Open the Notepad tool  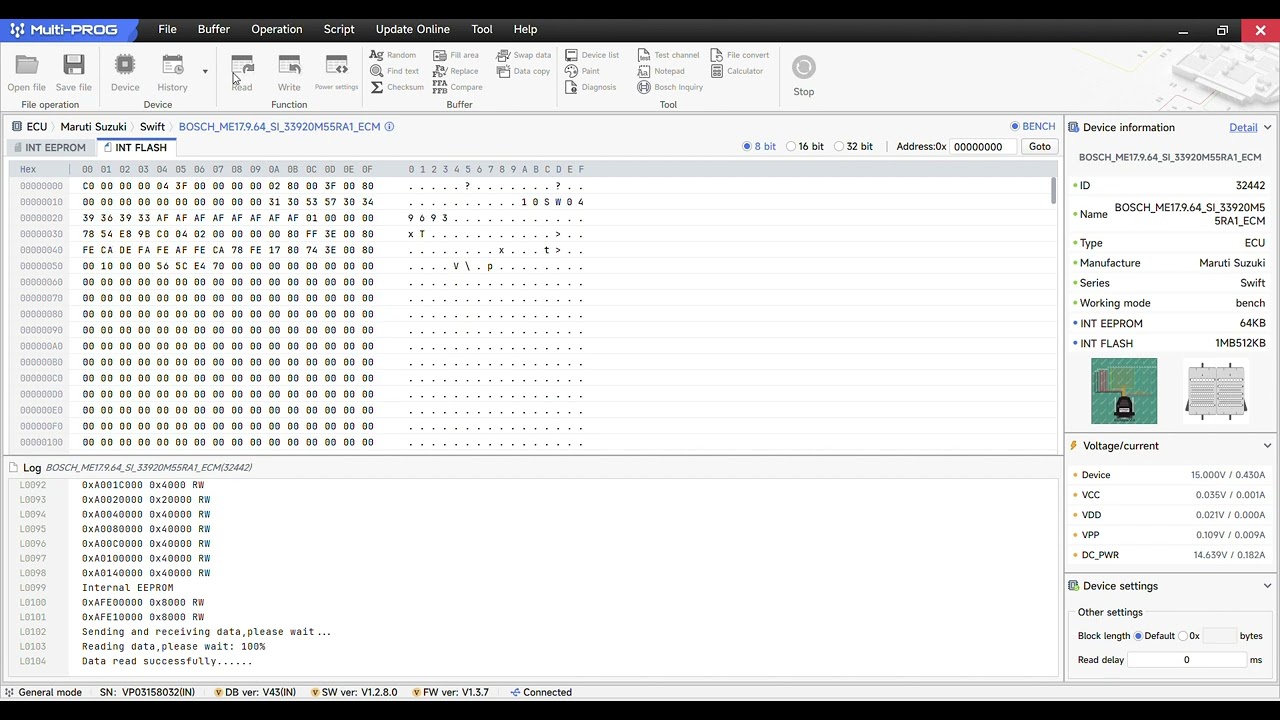click(661, 71)
